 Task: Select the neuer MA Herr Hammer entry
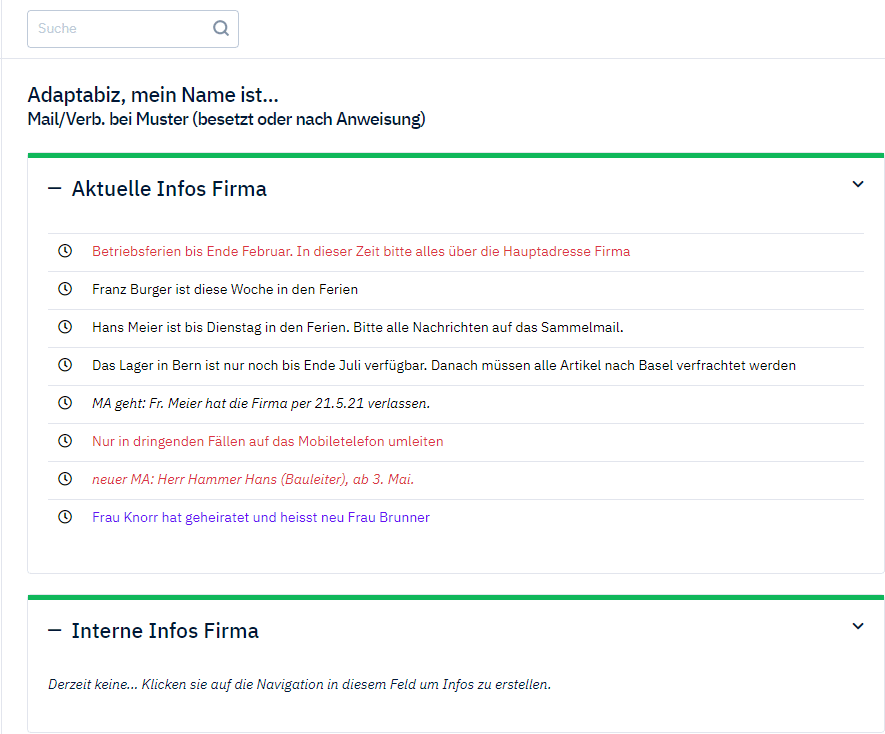coord(253,479)
